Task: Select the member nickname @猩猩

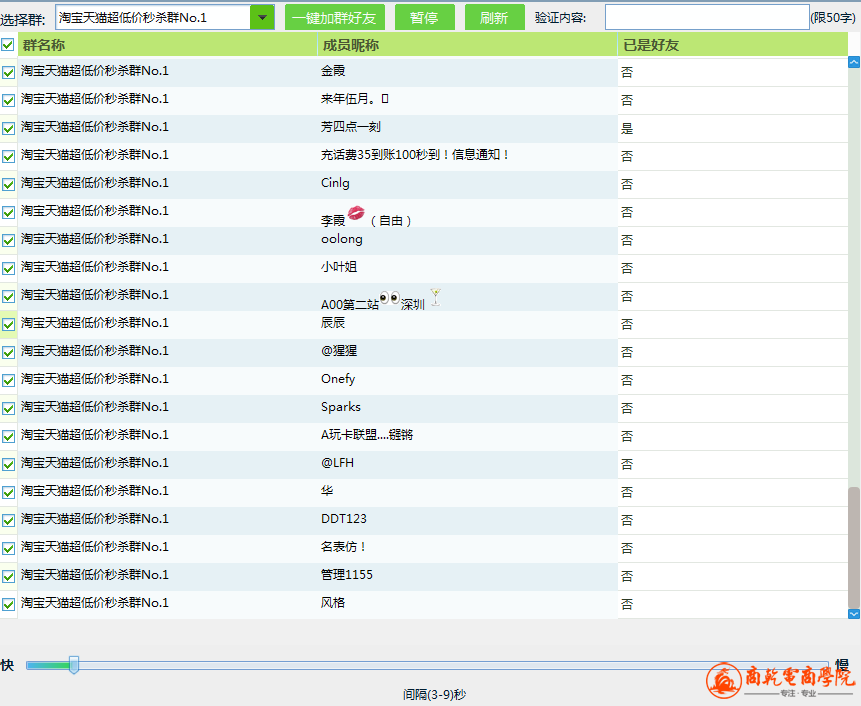Action: coord(339,351)
